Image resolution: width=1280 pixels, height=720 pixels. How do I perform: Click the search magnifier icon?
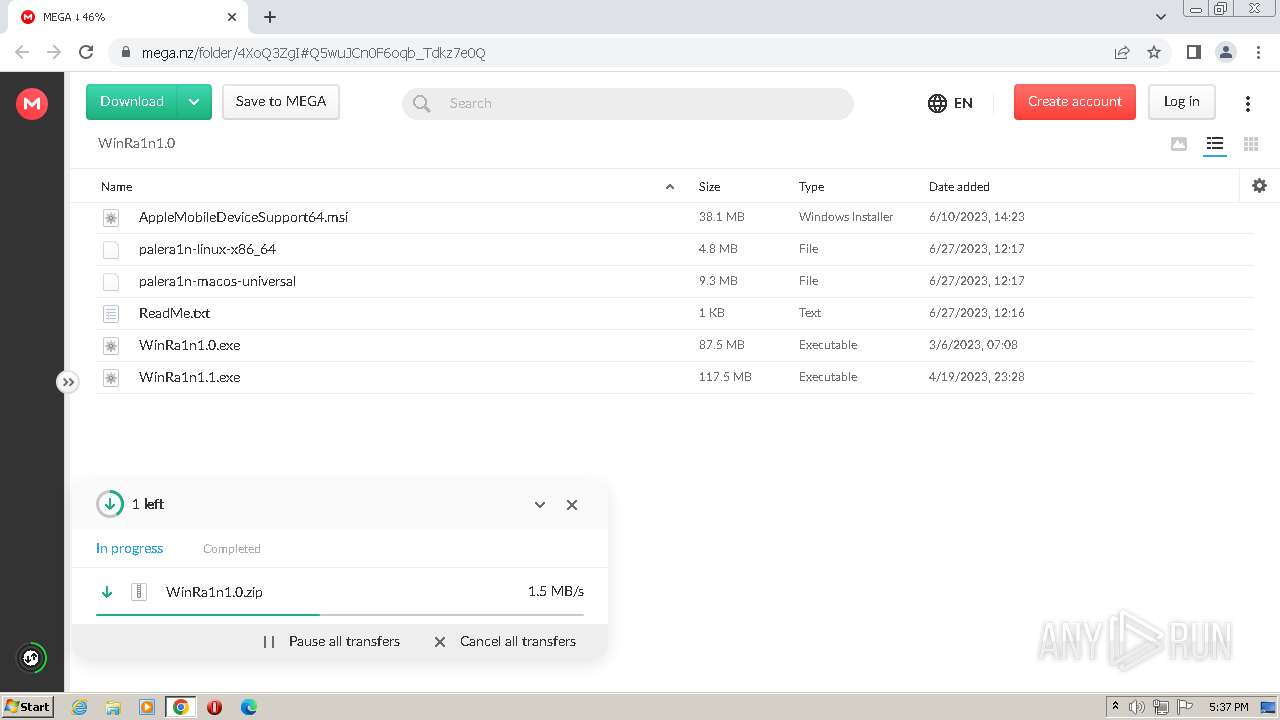coord(422,103)
